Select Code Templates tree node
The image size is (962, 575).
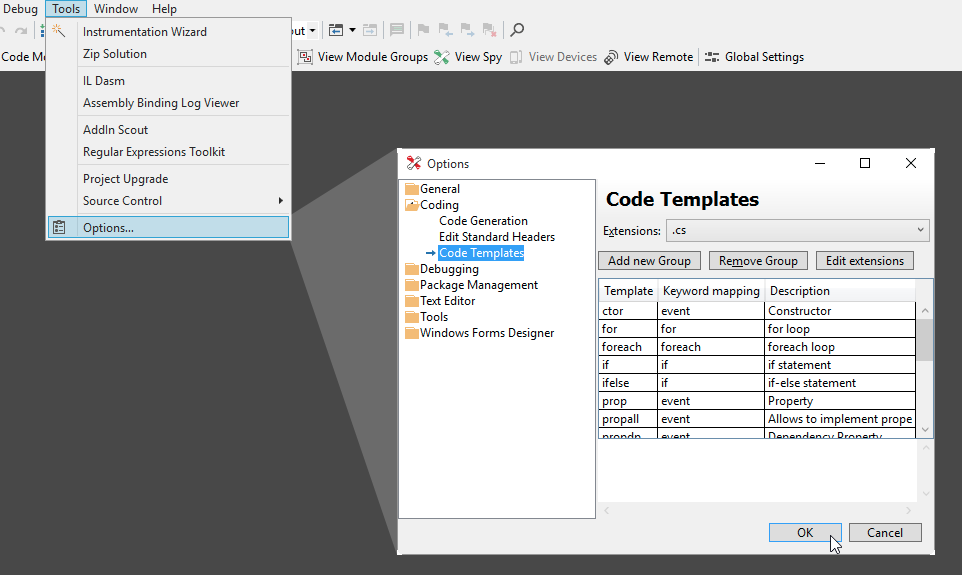coord(481,252)
